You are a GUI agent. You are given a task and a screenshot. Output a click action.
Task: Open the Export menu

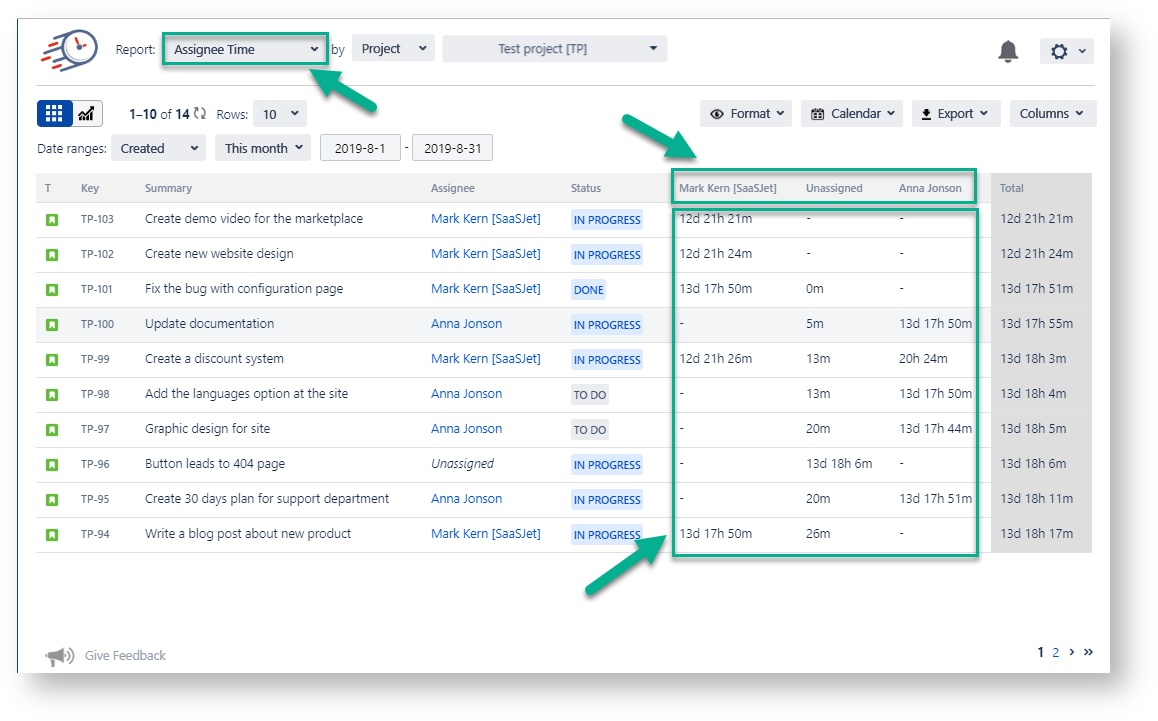pyautogui.click(x=956, y=114)
